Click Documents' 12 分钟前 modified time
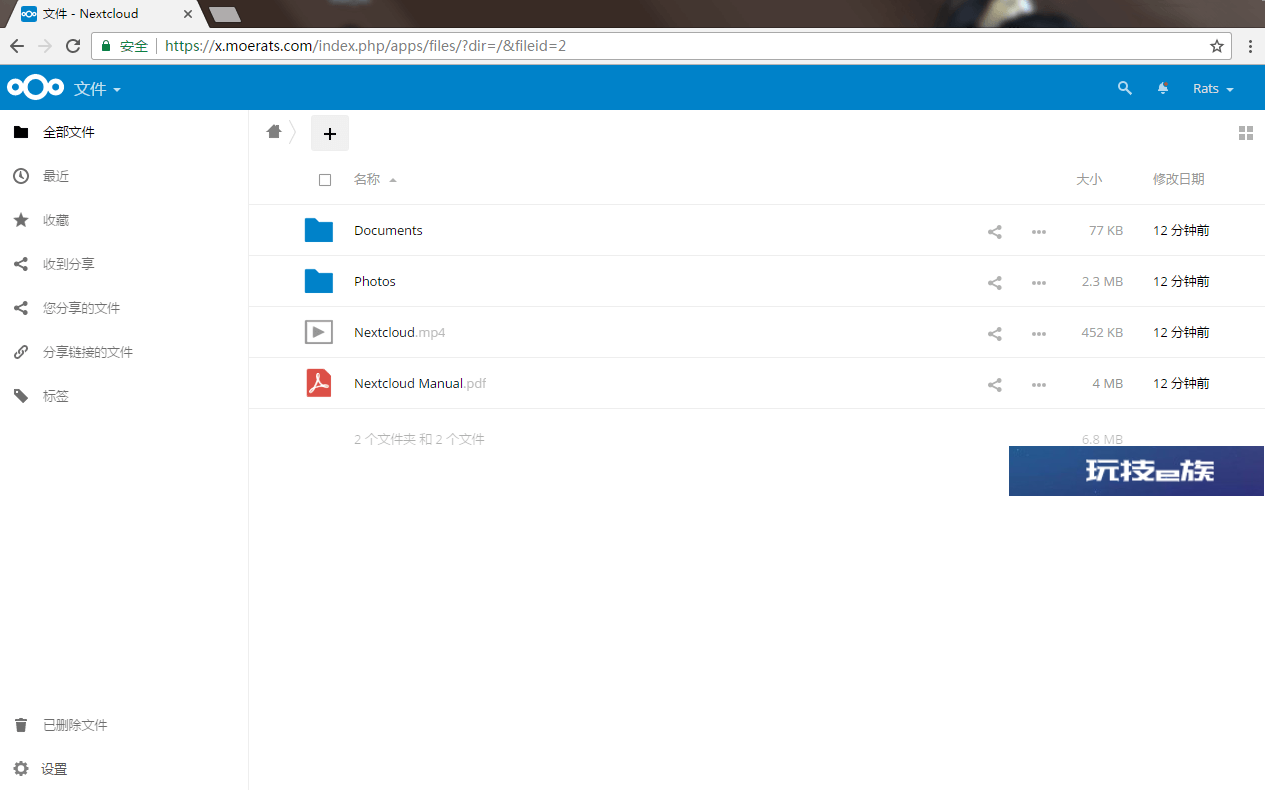1265x790 pixels. click(1181, 230)
